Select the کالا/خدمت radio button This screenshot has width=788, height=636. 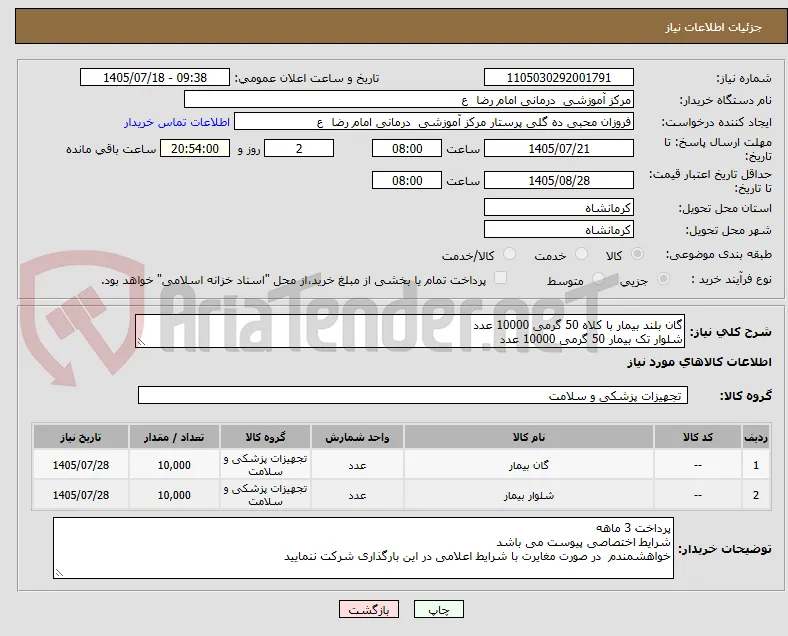click(x=509, y=254)
